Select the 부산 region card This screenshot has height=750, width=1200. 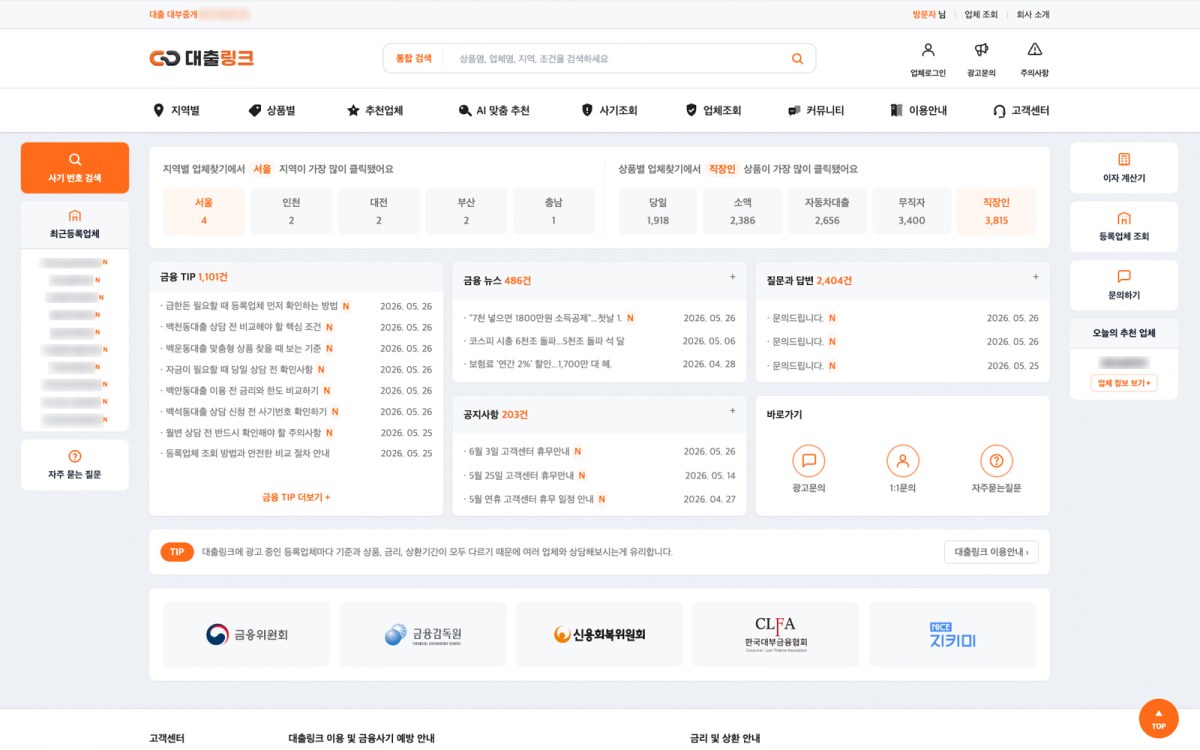click(466, 211)
